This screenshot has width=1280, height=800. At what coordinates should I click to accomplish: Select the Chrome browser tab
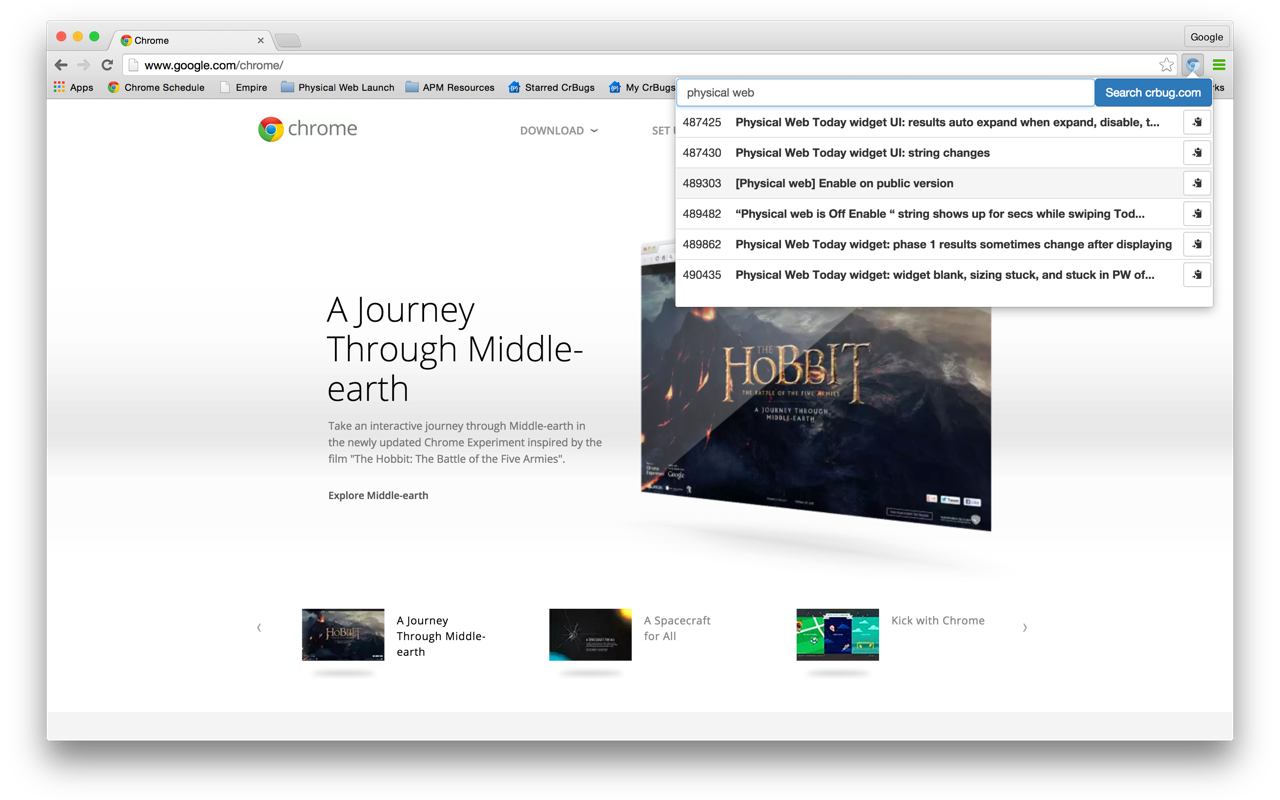pyautogui.click(x=190, y=40)
